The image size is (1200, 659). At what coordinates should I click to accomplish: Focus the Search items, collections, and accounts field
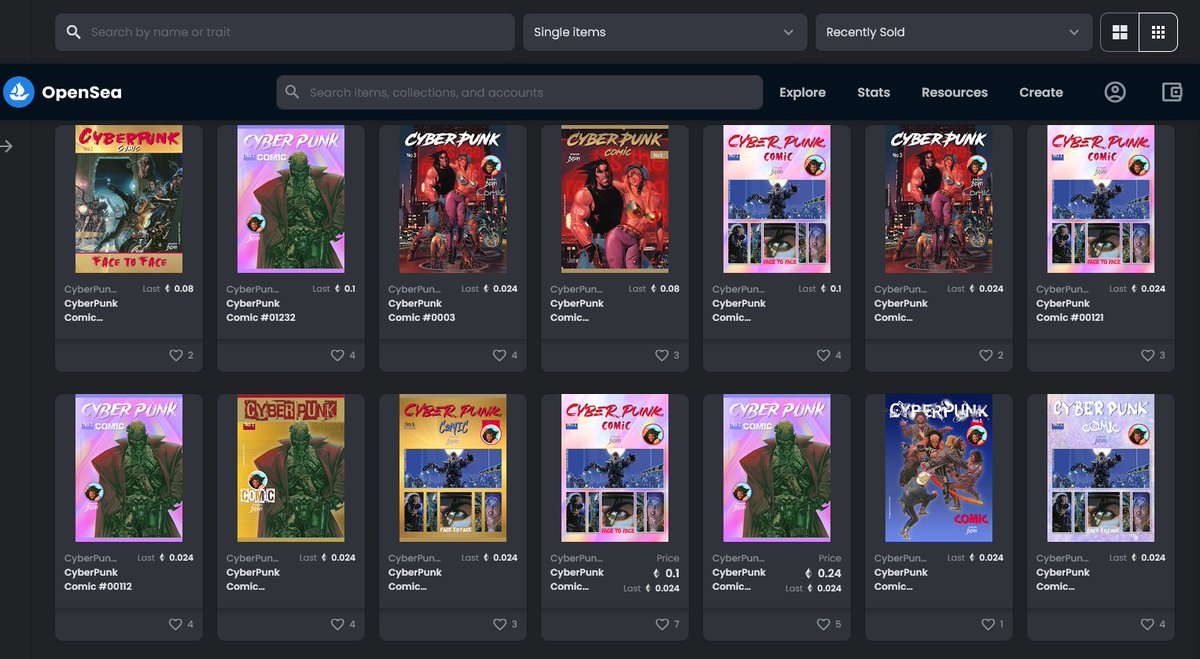pos(519,92)
